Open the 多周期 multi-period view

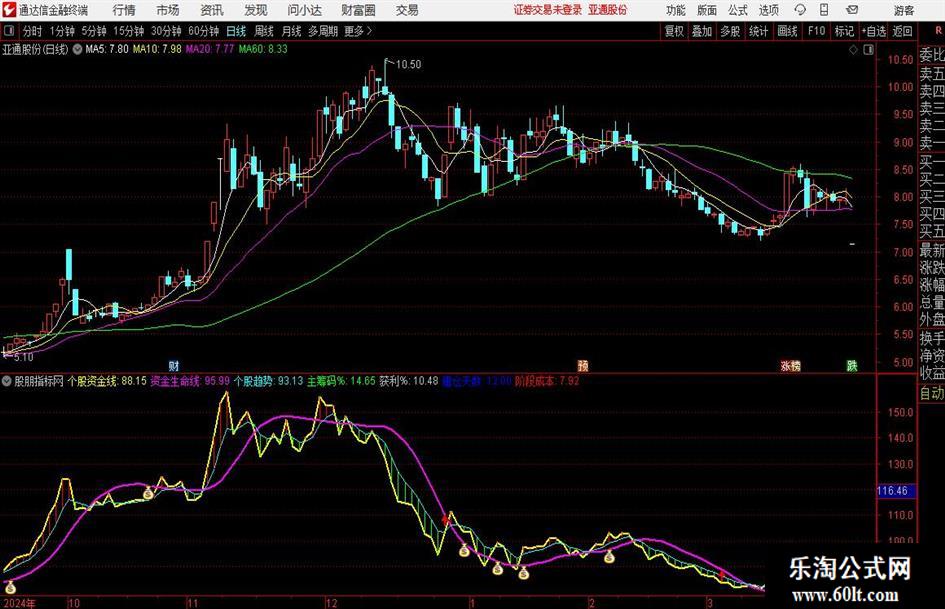coord(322,31)
